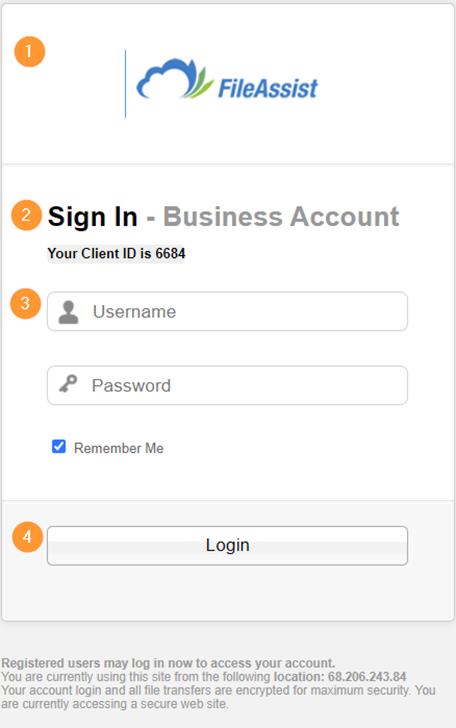The height and width of the screenshot is (728, 456).
Task: Select the orange number 2 marker
Action: 26,215
